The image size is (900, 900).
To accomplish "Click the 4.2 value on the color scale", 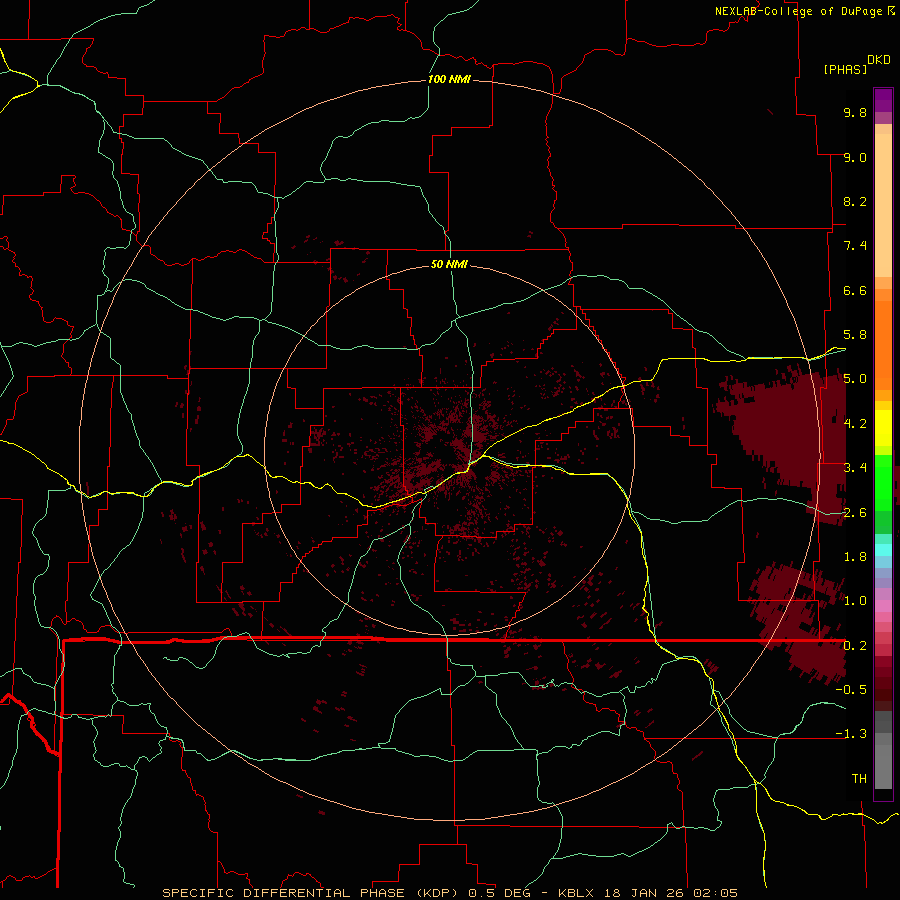I will [855, 424].
